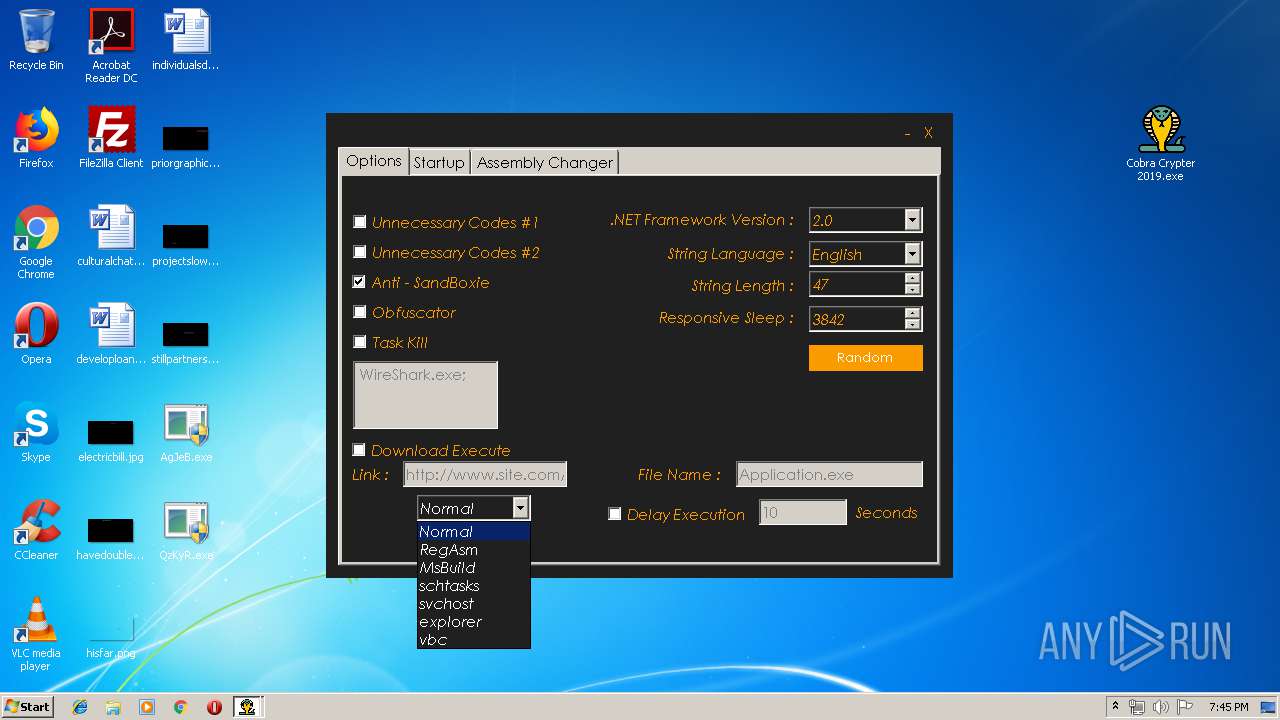Click Cobra Crypter taskbar button

[247, 707]
